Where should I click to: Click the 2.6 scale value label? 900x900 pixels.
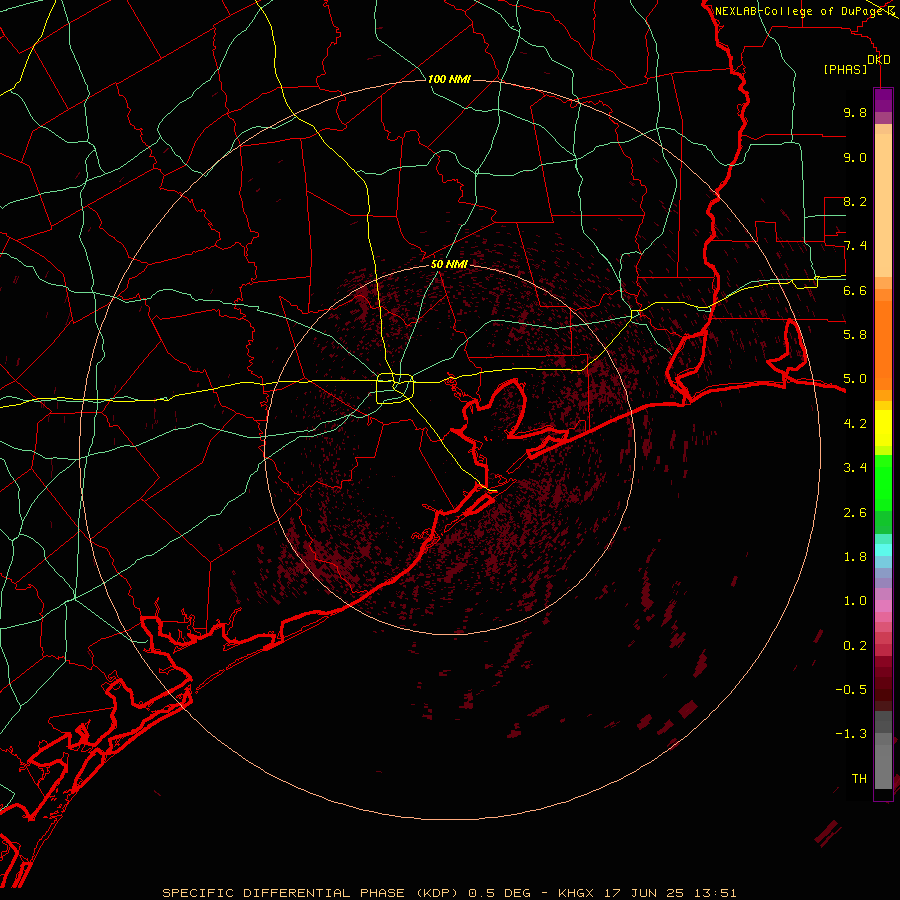(x=855, y=513)
